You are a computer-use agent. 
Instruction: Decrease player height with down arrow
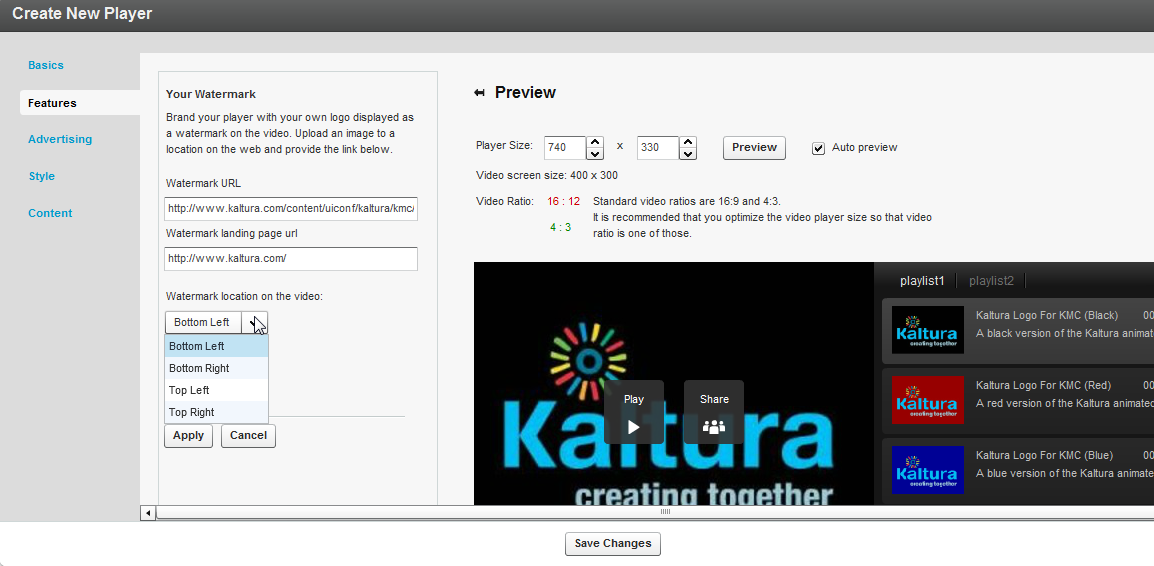(x=688, y=154)
